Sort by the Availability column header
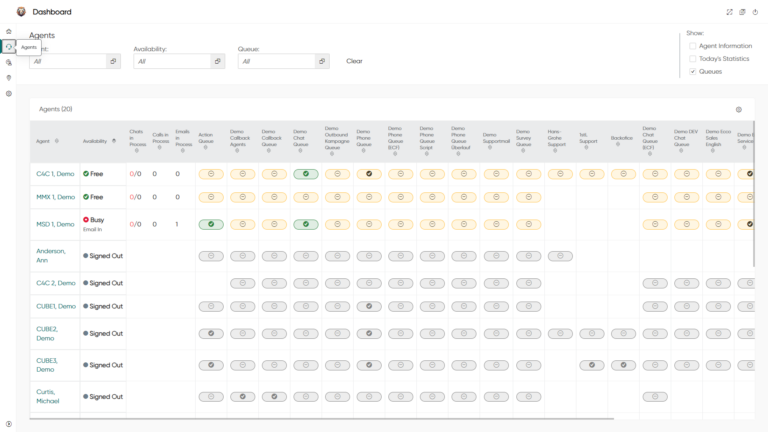Viewport: 768px width, 432px height. [95, 141]
